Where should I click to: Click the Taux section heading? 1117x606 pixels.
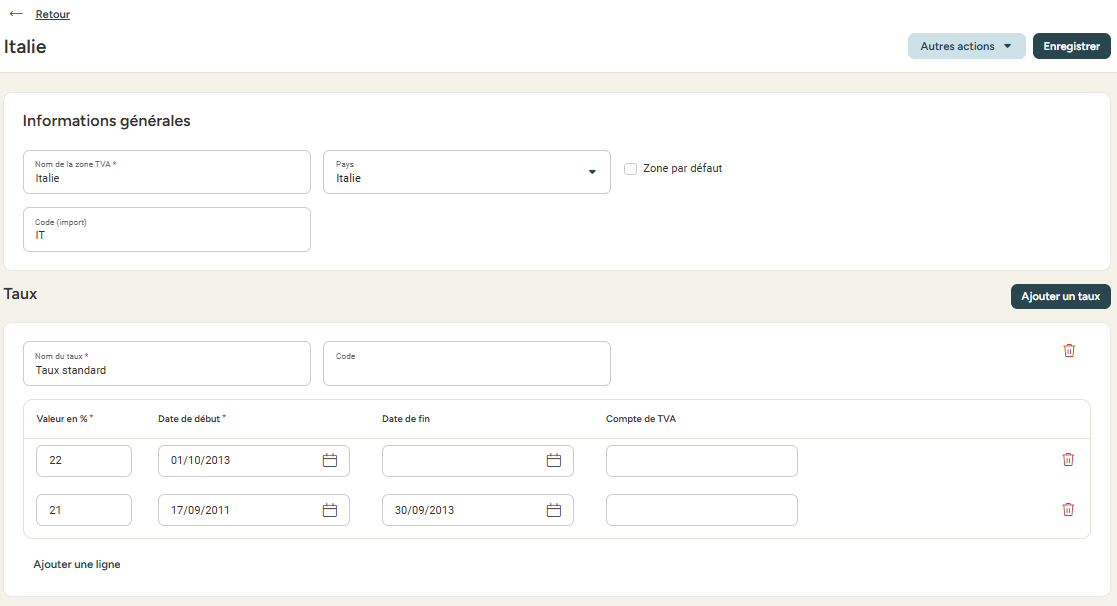[21, 294]
